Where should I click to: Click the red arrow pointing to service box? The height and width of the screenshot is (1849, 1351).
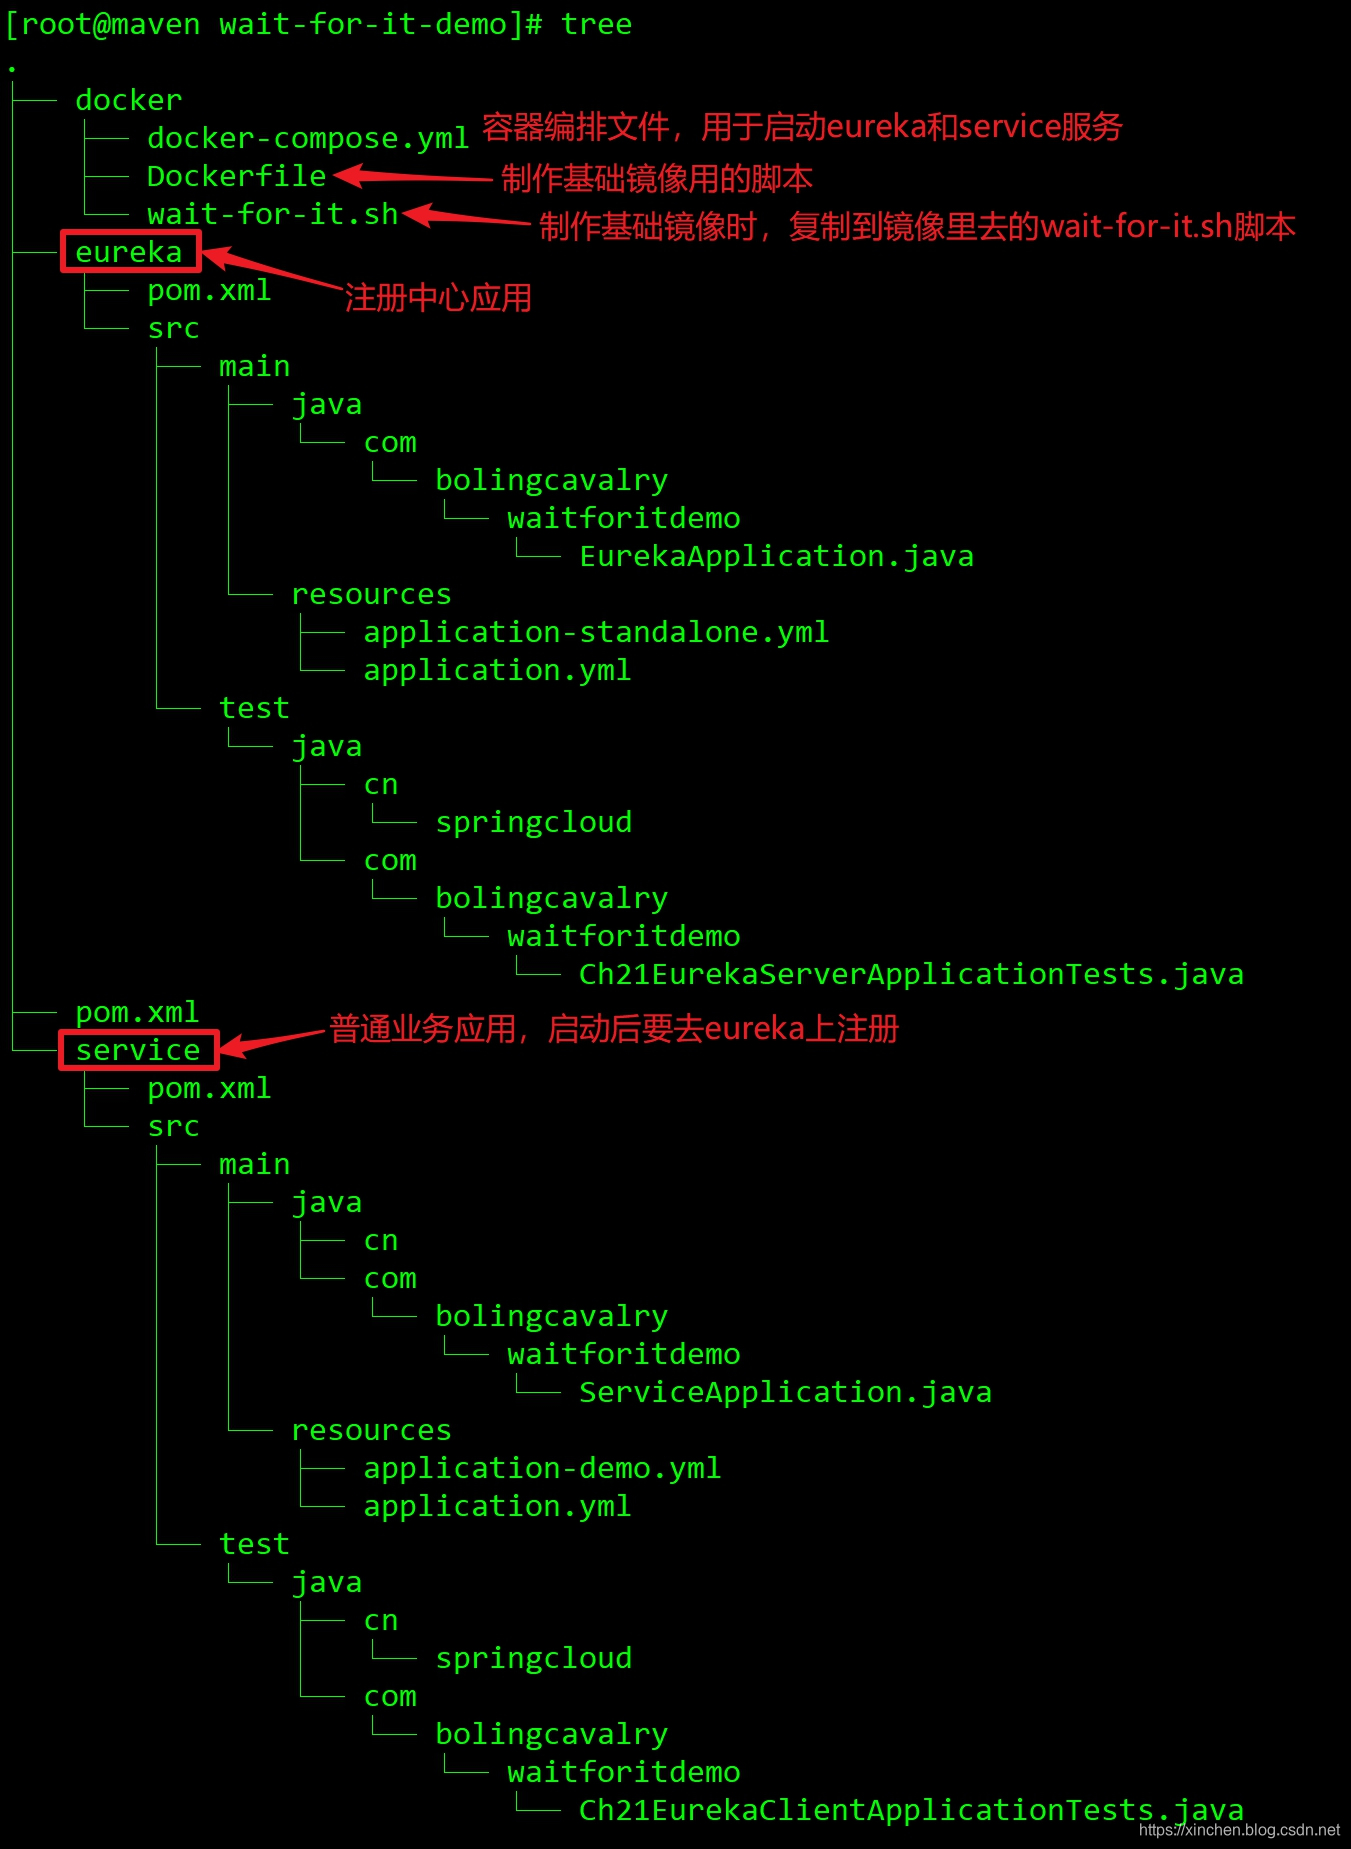272,1042
